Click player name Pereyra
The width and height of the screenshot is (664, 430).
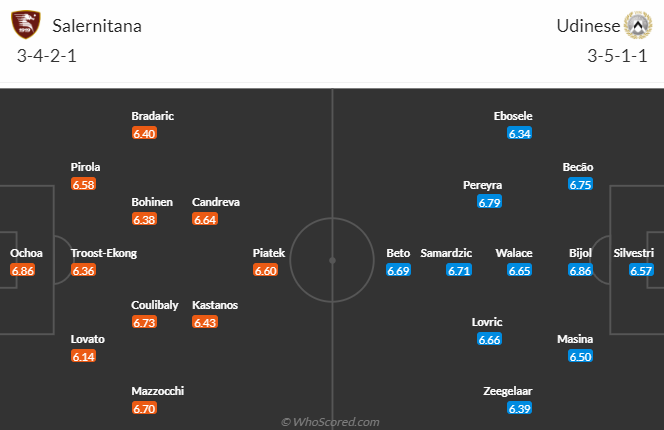click(482, 185)
